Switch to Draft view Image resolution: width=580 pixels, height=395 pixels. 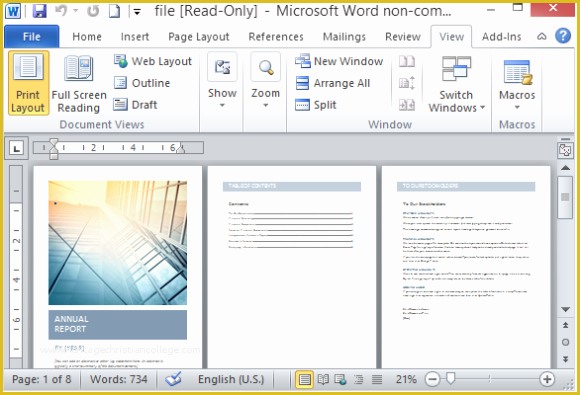click(x=135, y=105)
